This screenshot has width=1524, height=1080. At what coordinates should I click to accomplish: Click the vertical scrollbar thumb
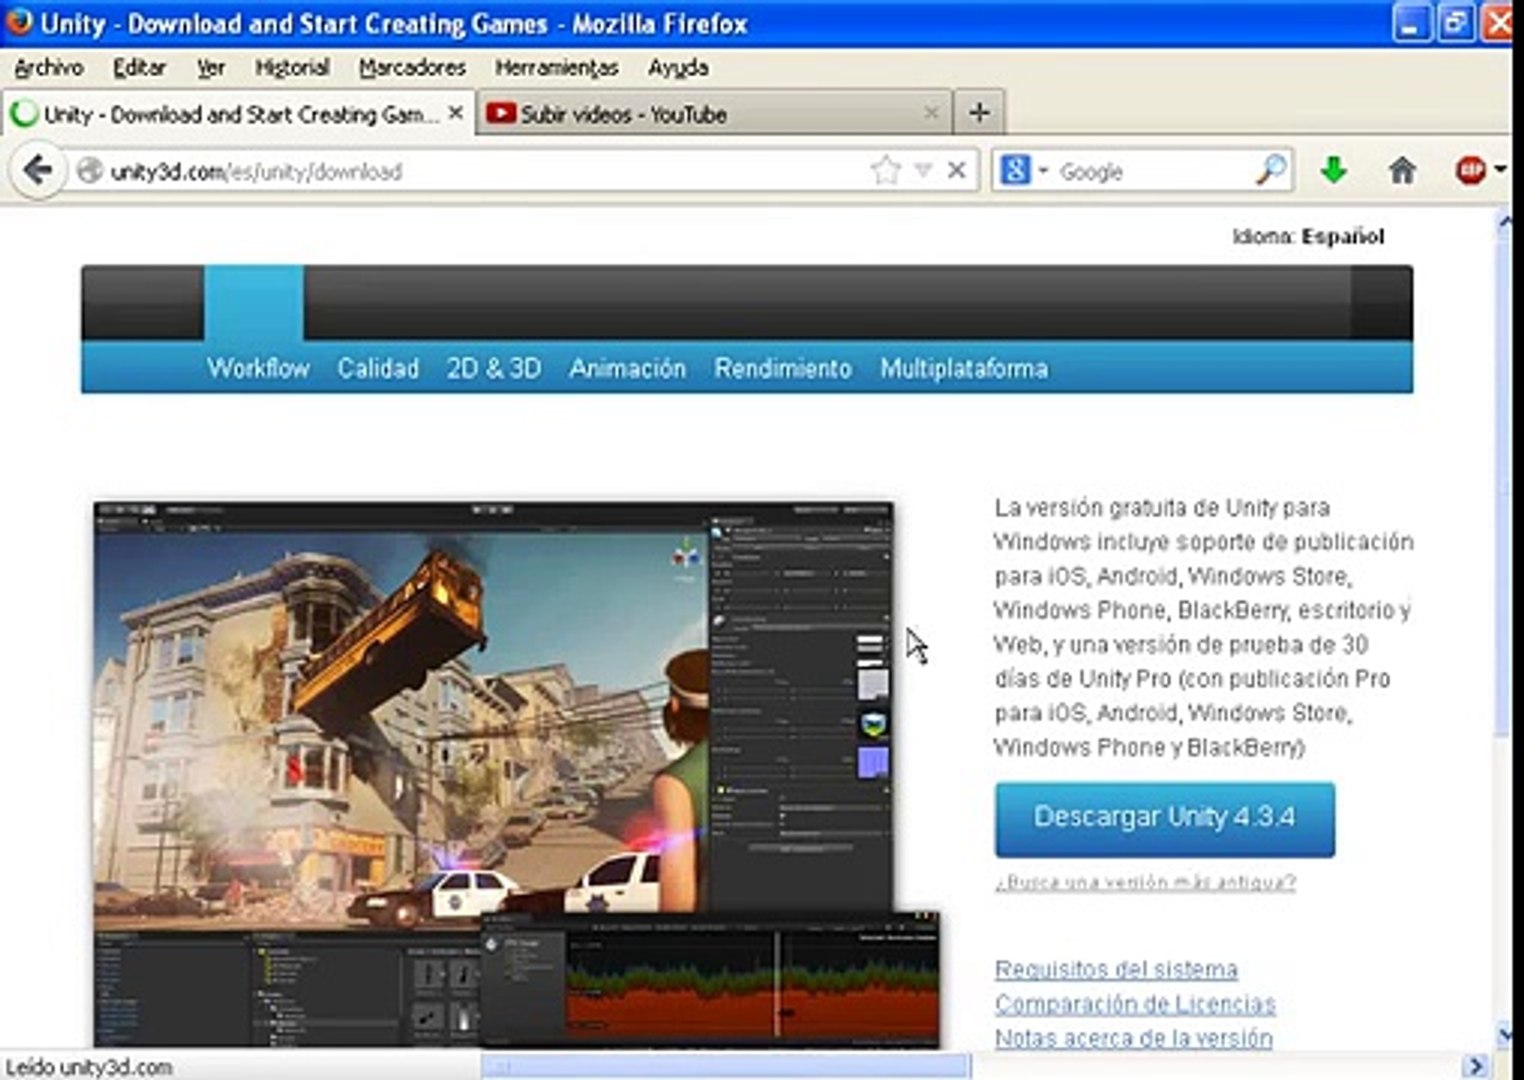1503,486
